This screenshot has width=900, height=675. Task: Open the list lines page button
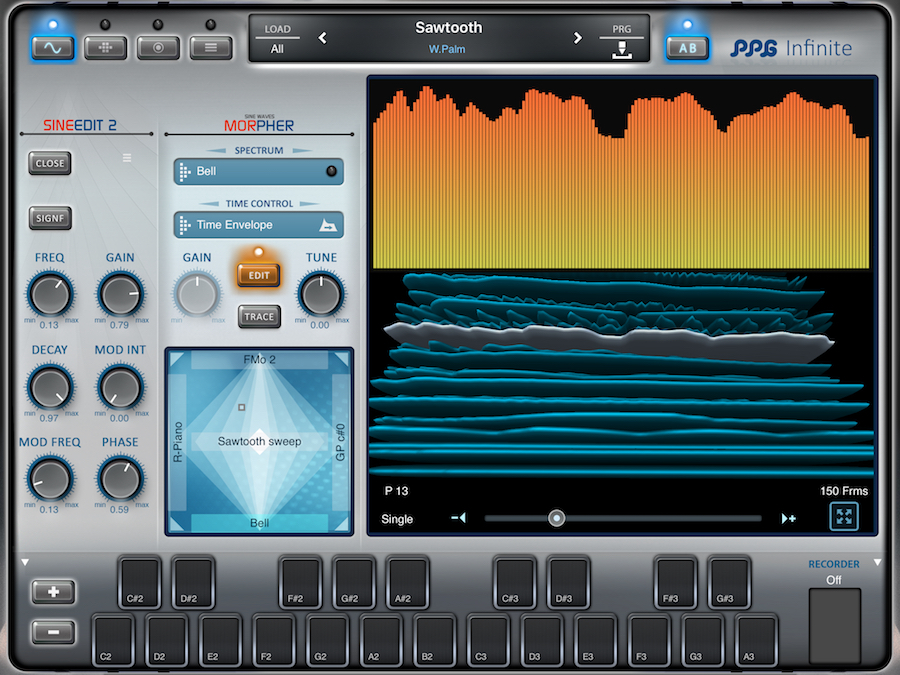[211, 48]
